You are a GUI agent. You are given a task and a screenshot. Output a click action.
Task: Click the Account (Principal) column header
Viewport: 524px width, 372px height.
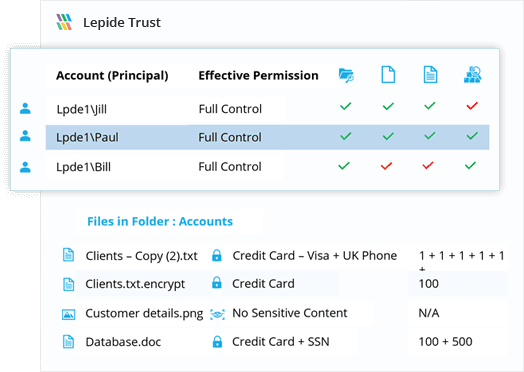coord(112,76)
